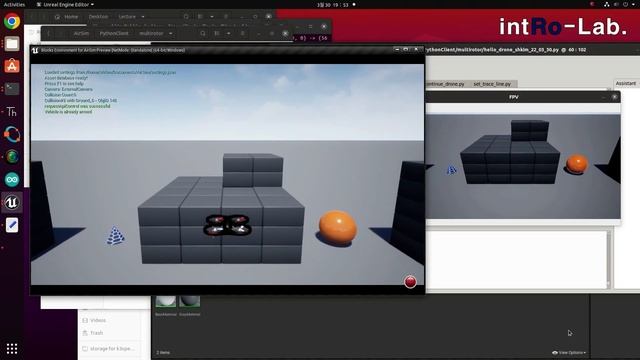640x360 pixels.
Task: Launch Arduino IDE from the dock
Action: (x=12, y=180)
